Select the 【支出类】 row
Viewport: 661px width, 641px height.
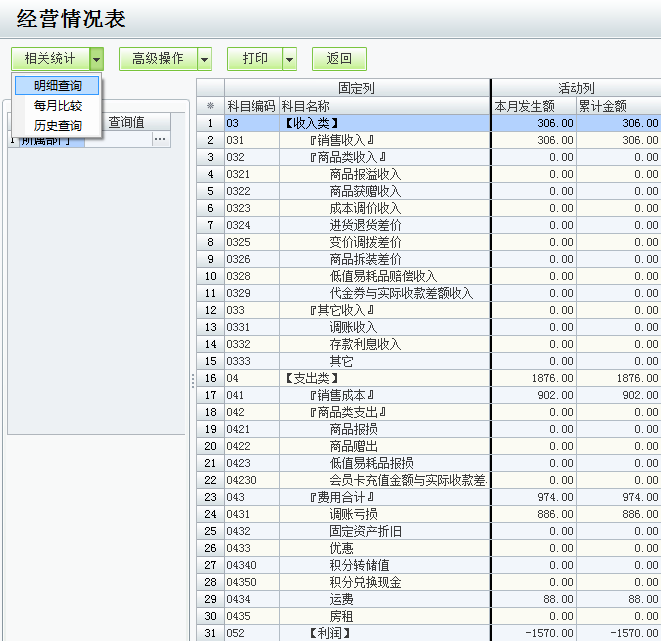pos(429,378)
